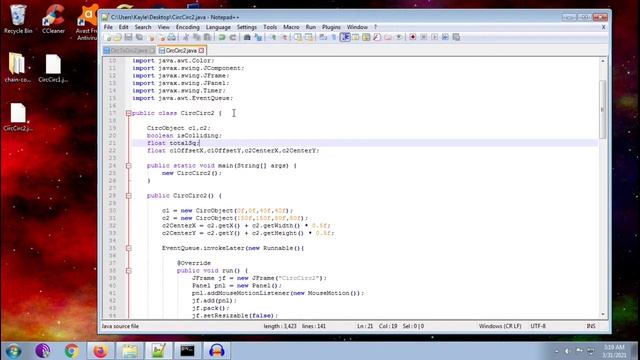Screen dimensions: 640x360
Task: Open the Document Map panel icon
Action: coord(366,38)
